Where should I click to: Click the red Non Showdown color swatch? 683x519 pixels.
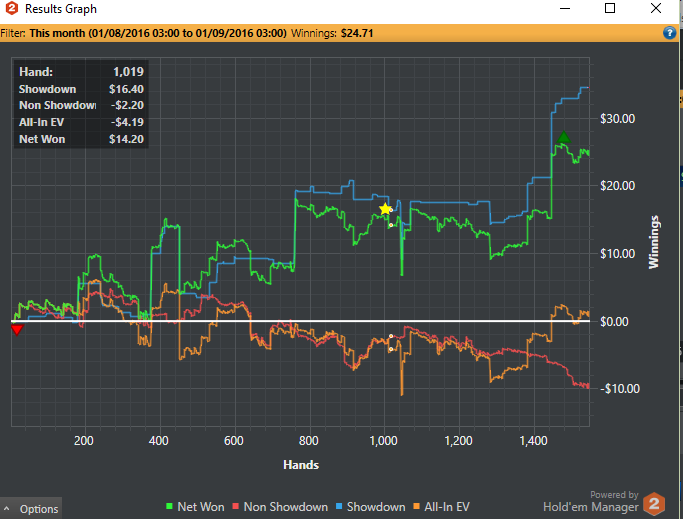point(236,506)
